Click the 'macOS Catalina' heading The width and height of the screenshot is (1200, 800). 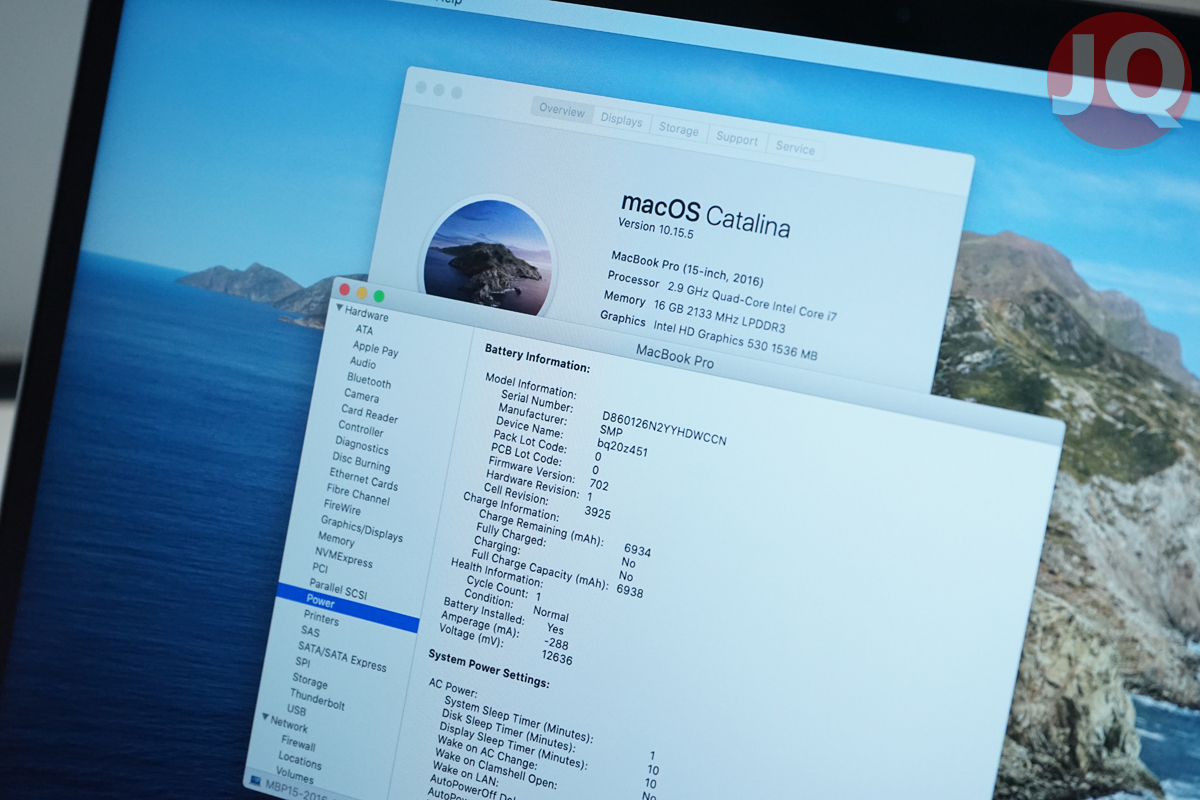pyautogui.click(x=705, y=214)
